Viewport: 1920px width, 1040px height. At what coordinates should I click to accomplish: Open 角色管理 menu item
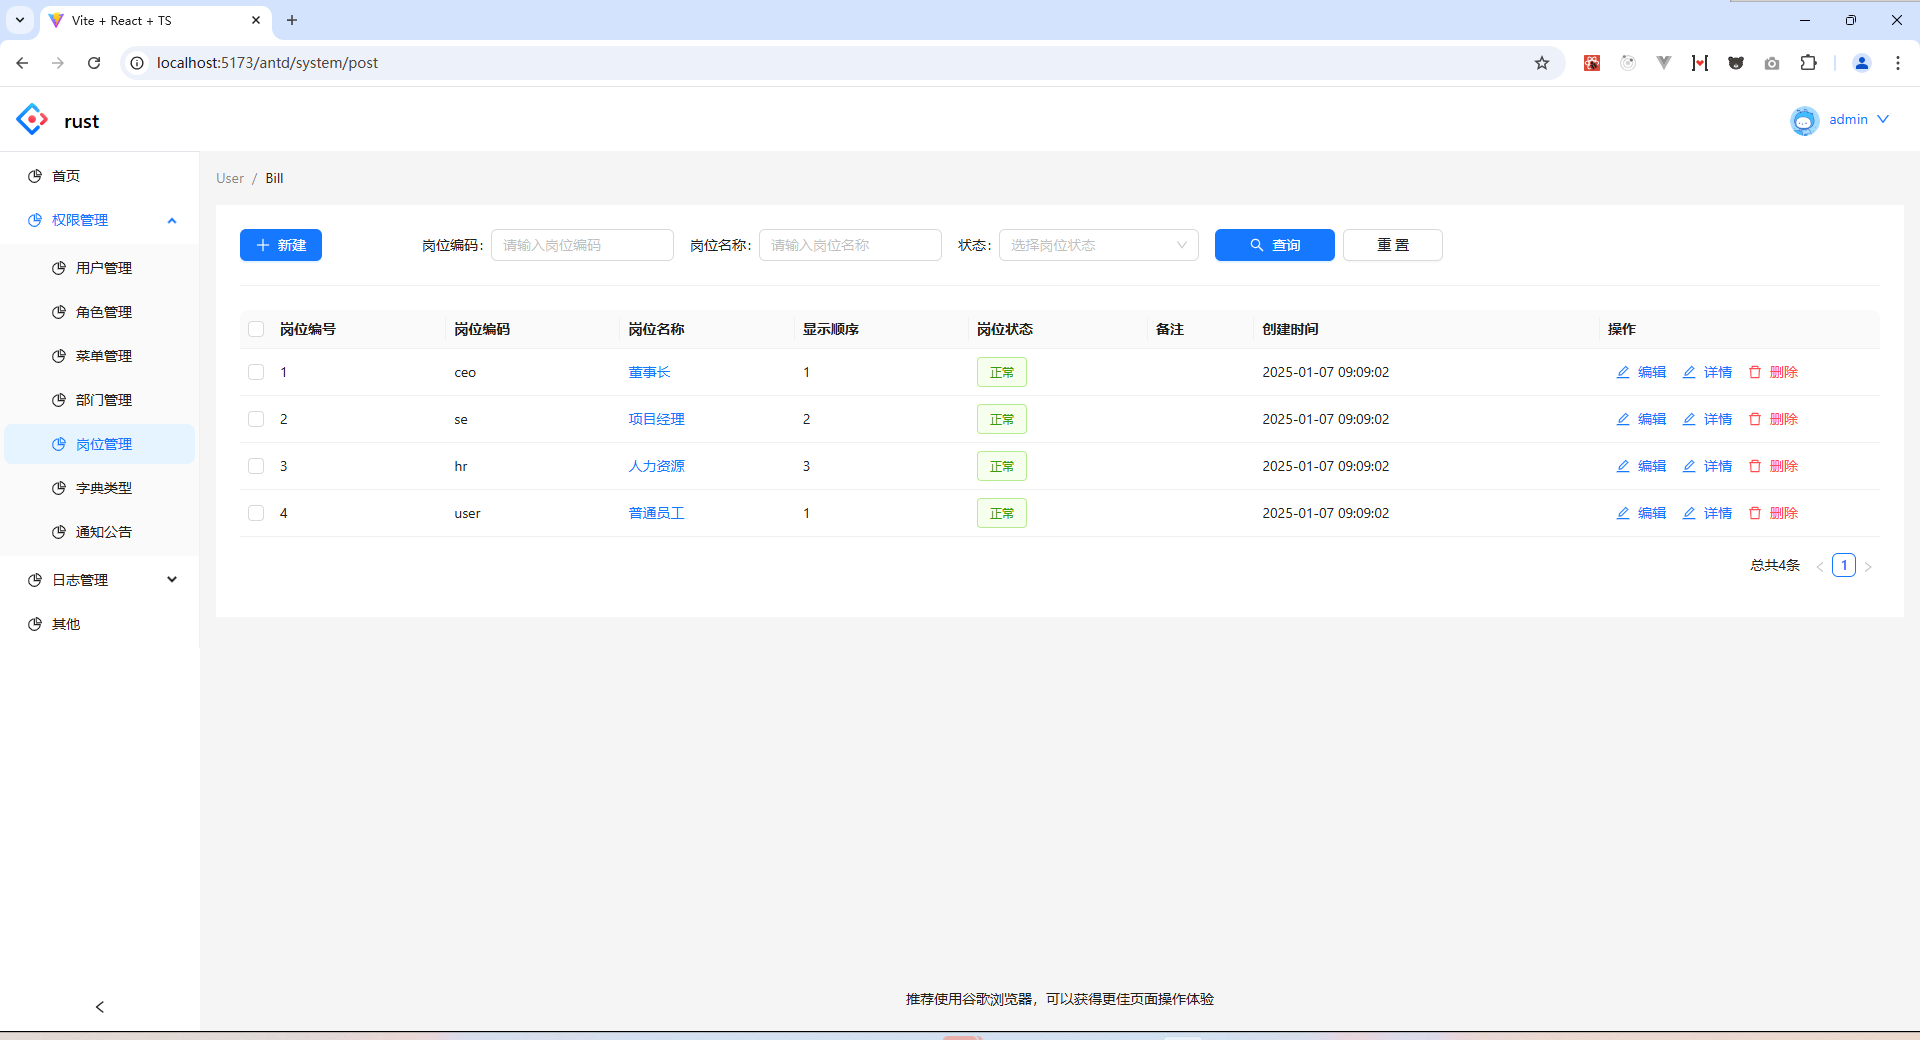tap(100, 312)
